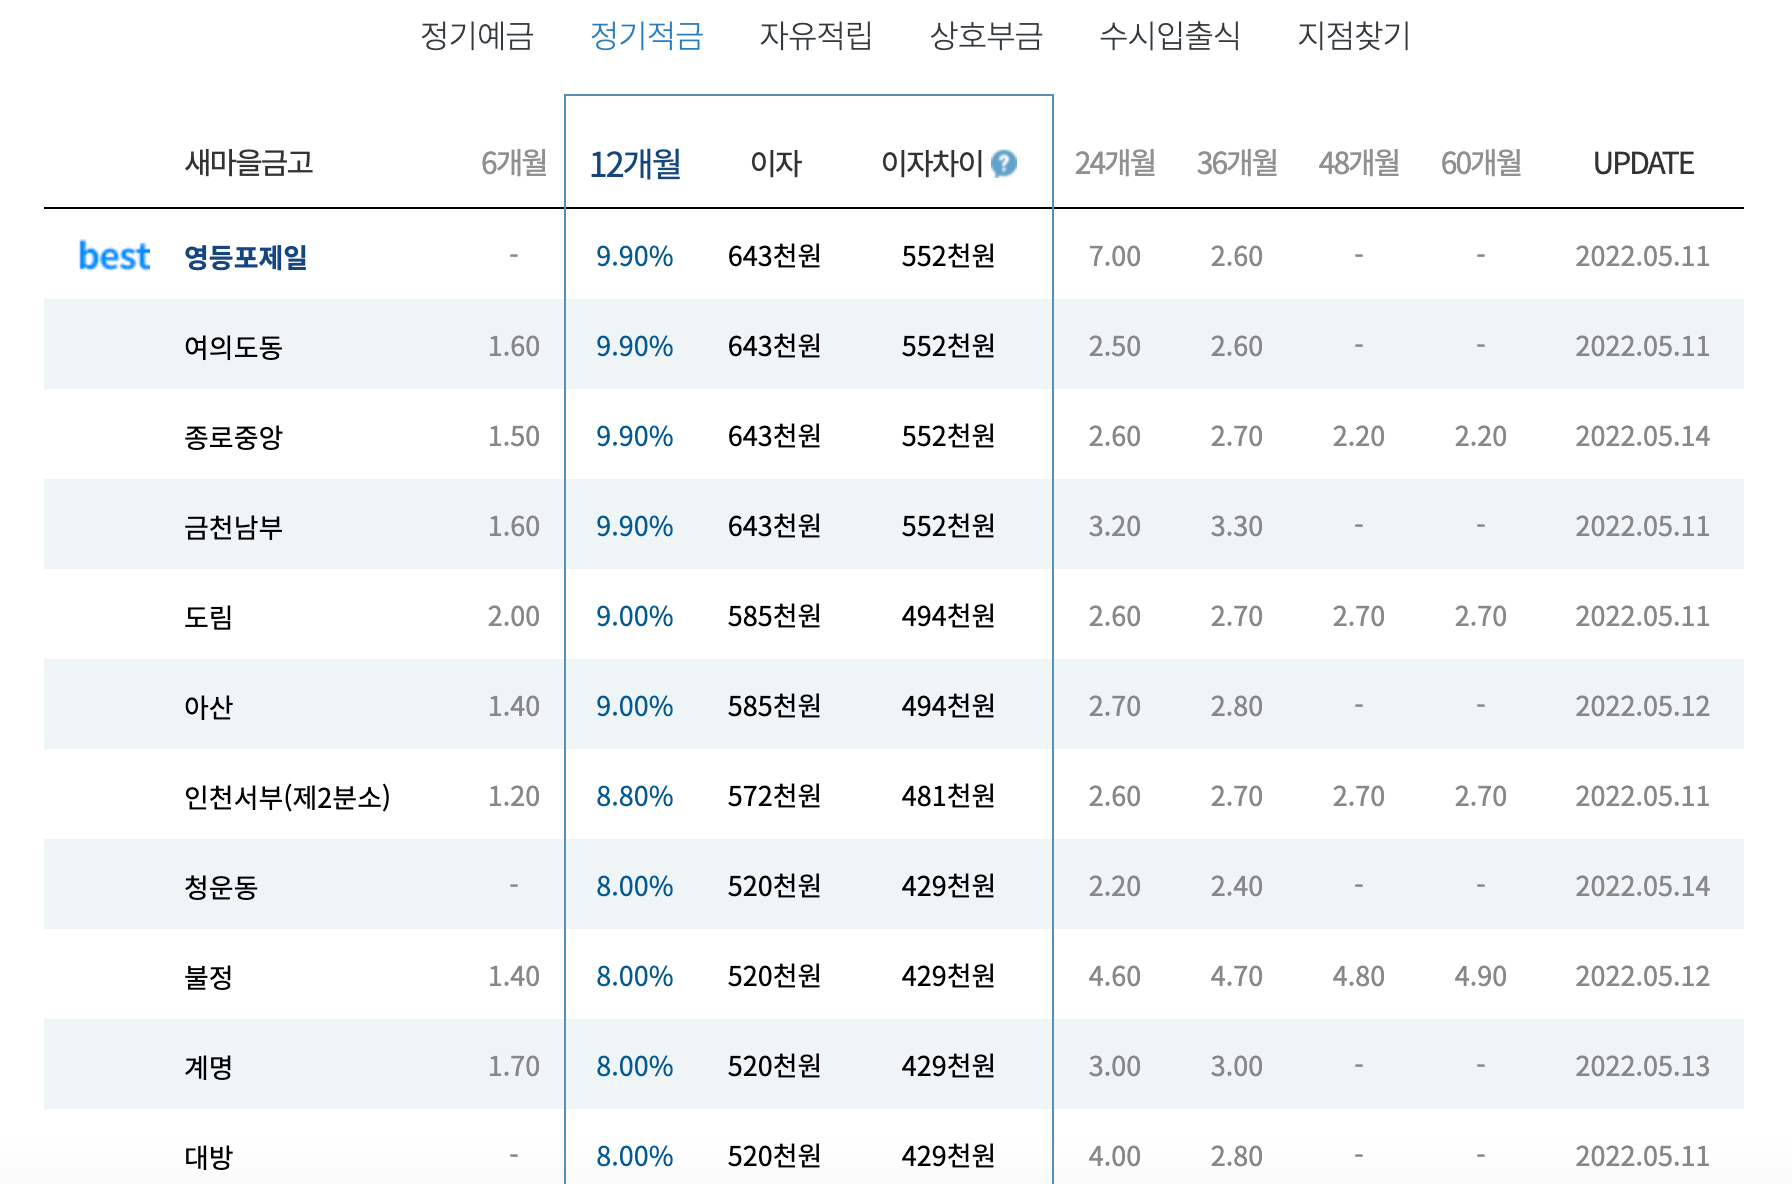Open the 자유적립 tab
This screenshot has width=1792, height=1184.
(816, 36)
